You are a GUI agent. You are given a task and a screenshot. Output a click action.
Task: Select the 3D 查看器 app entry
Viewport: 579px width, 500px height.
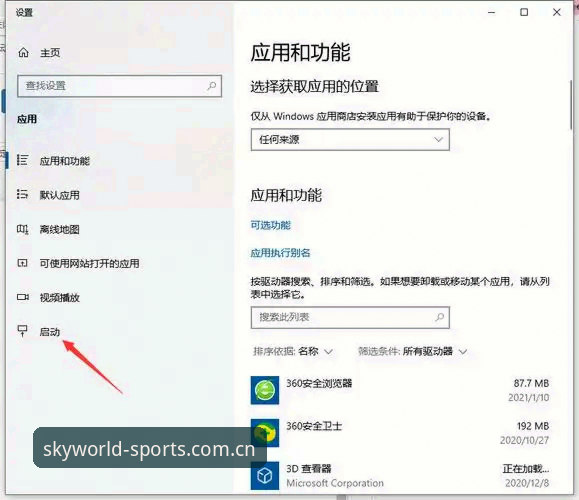pos(400,476)
